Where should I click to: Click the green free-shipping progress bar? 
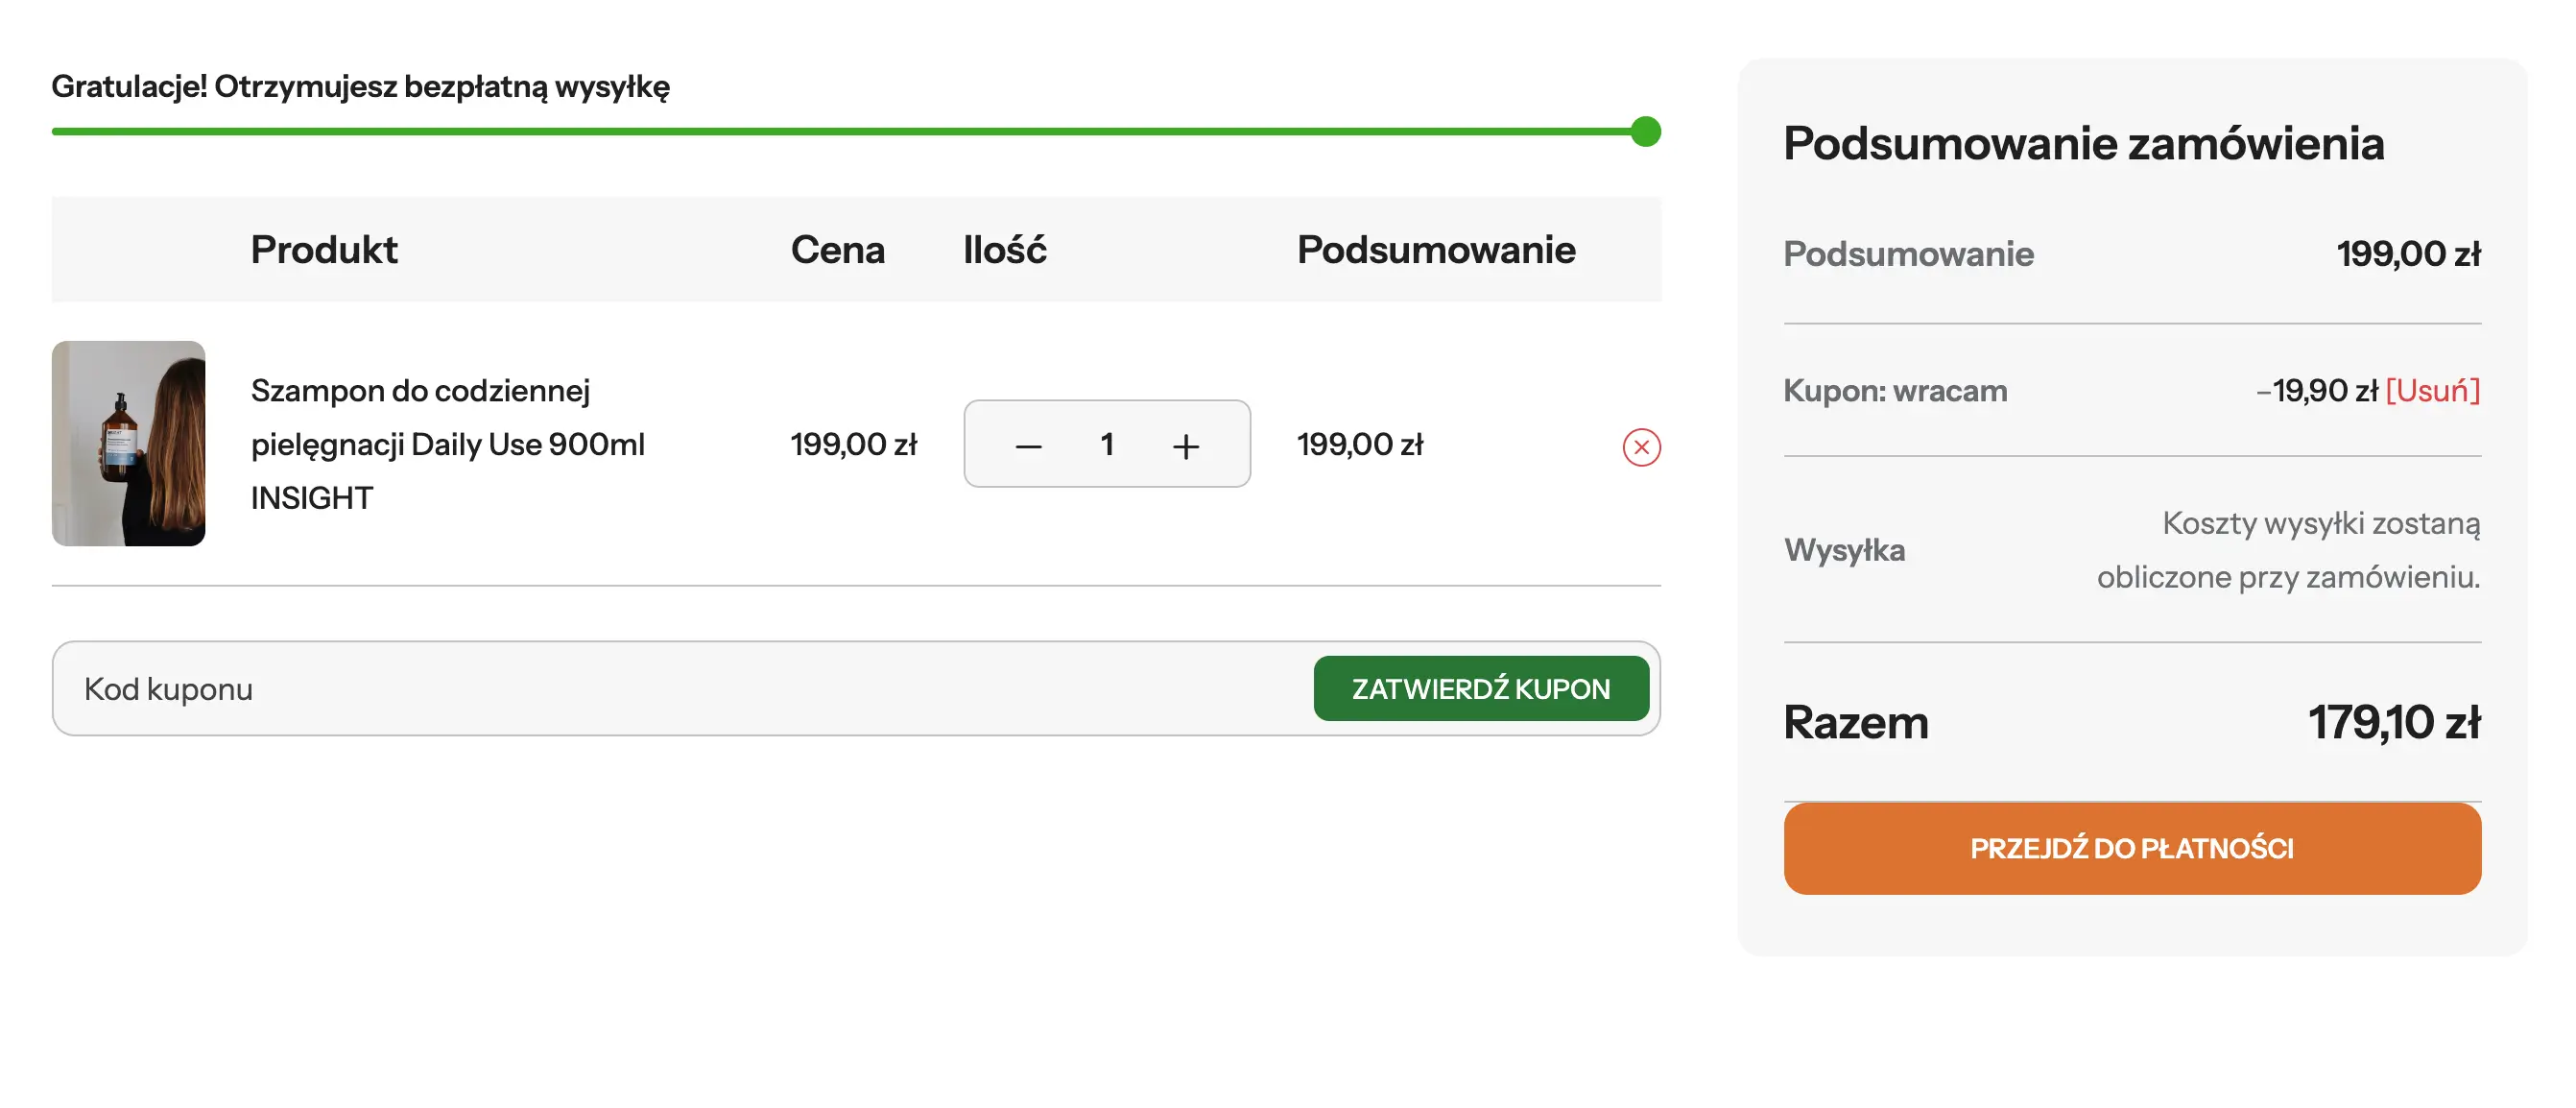tap(840, 131)
